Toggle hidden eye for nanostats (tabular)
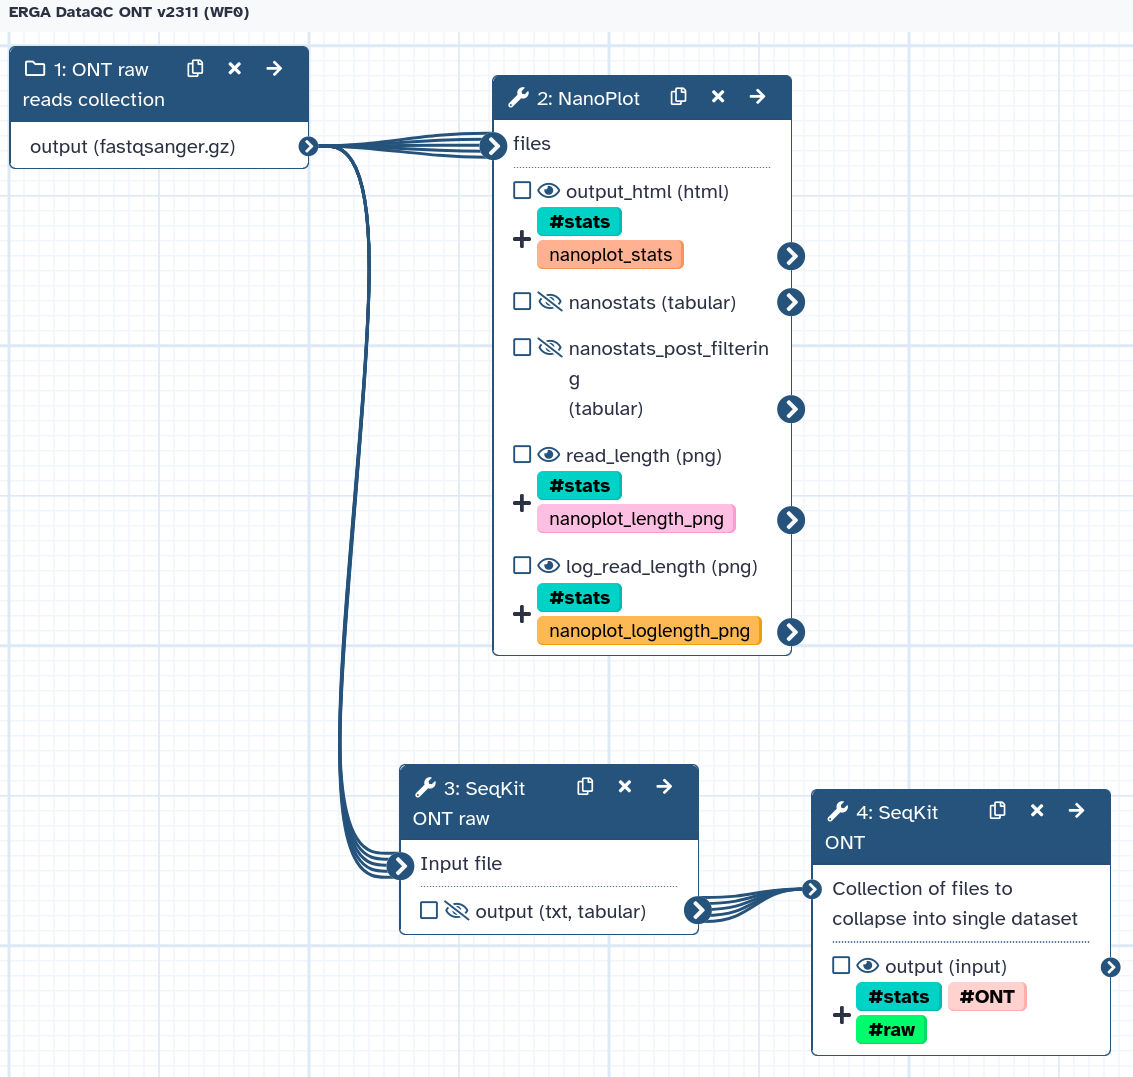Screen dimensions: 1133x1077 tap(551, 301)
